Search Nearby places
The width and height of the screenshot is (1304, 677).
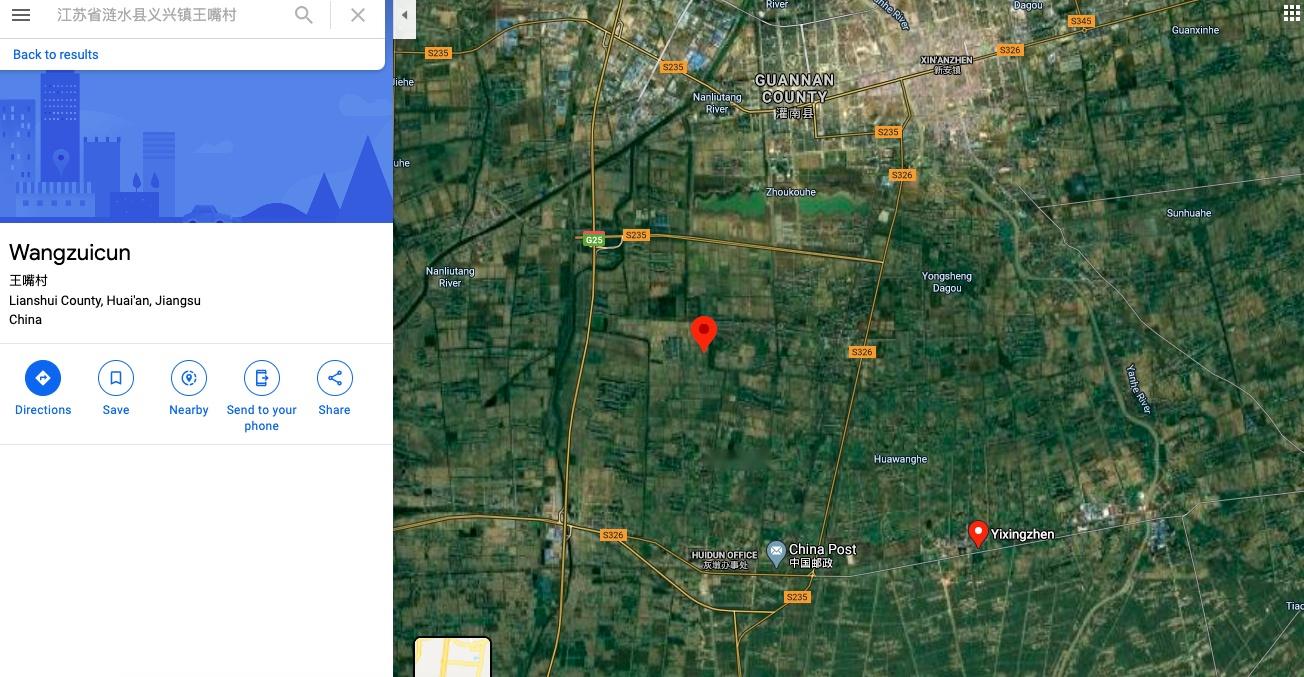189,388
